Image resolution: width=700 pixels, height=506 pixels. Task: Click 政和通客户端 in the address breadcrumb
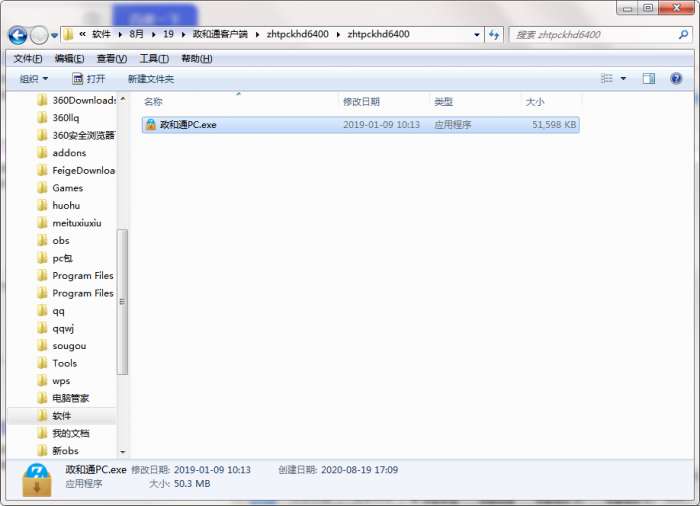(x=220, y=34)
